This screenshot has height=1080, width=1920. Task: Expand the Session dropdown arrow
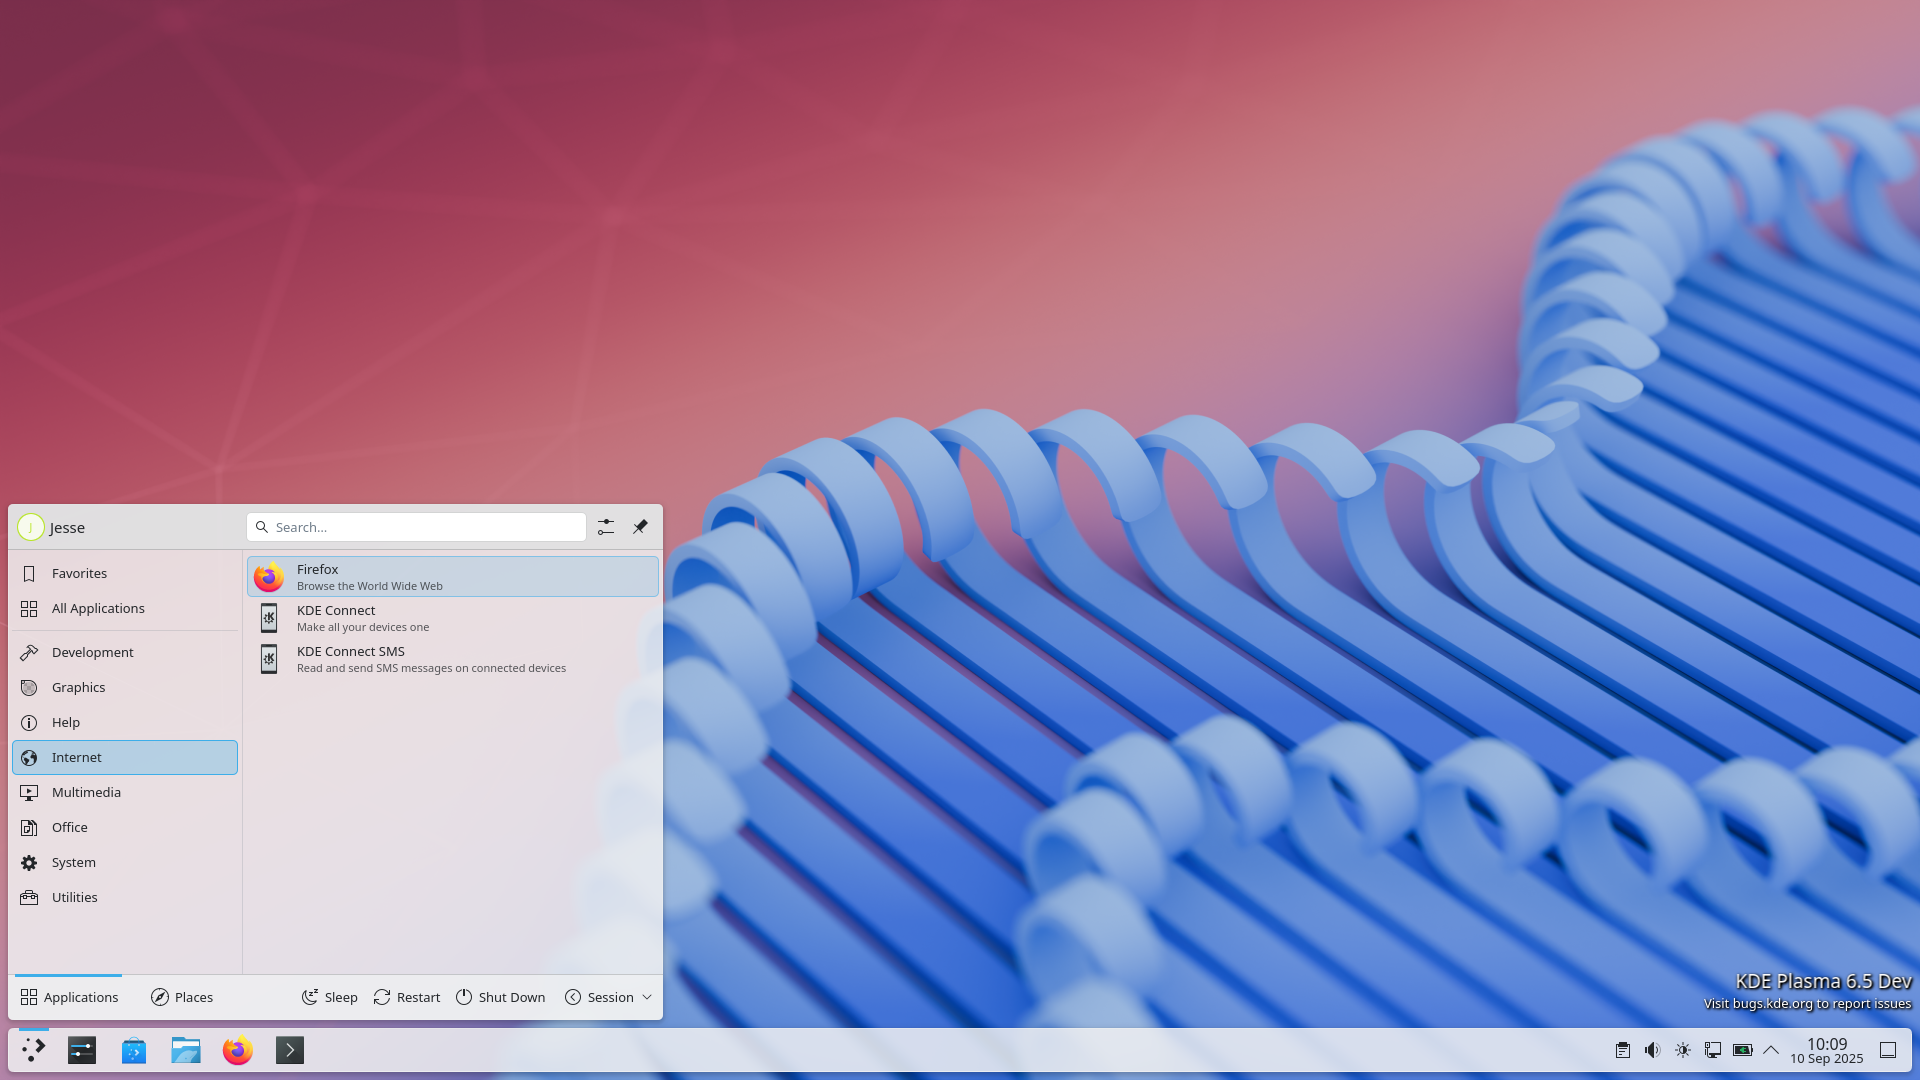point(647,997)
